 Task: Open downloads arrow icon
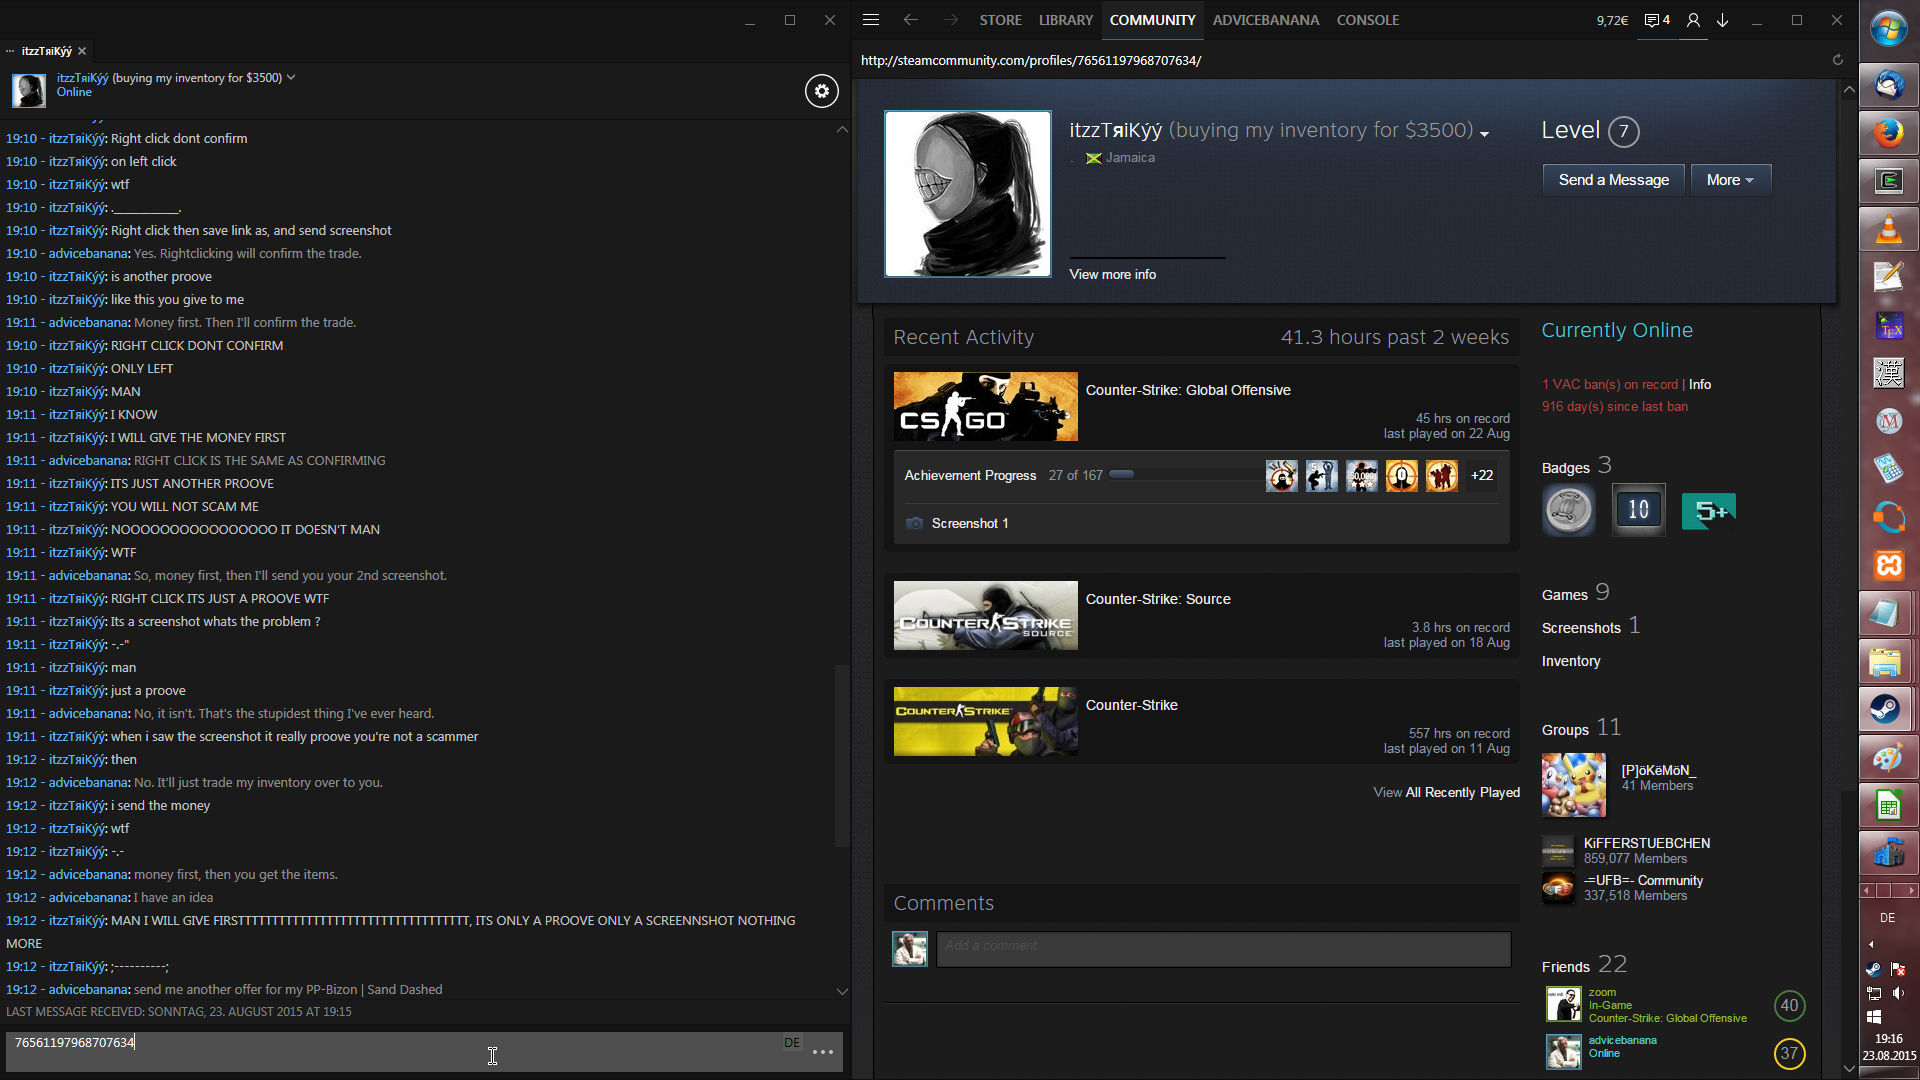click(1723, 20)
